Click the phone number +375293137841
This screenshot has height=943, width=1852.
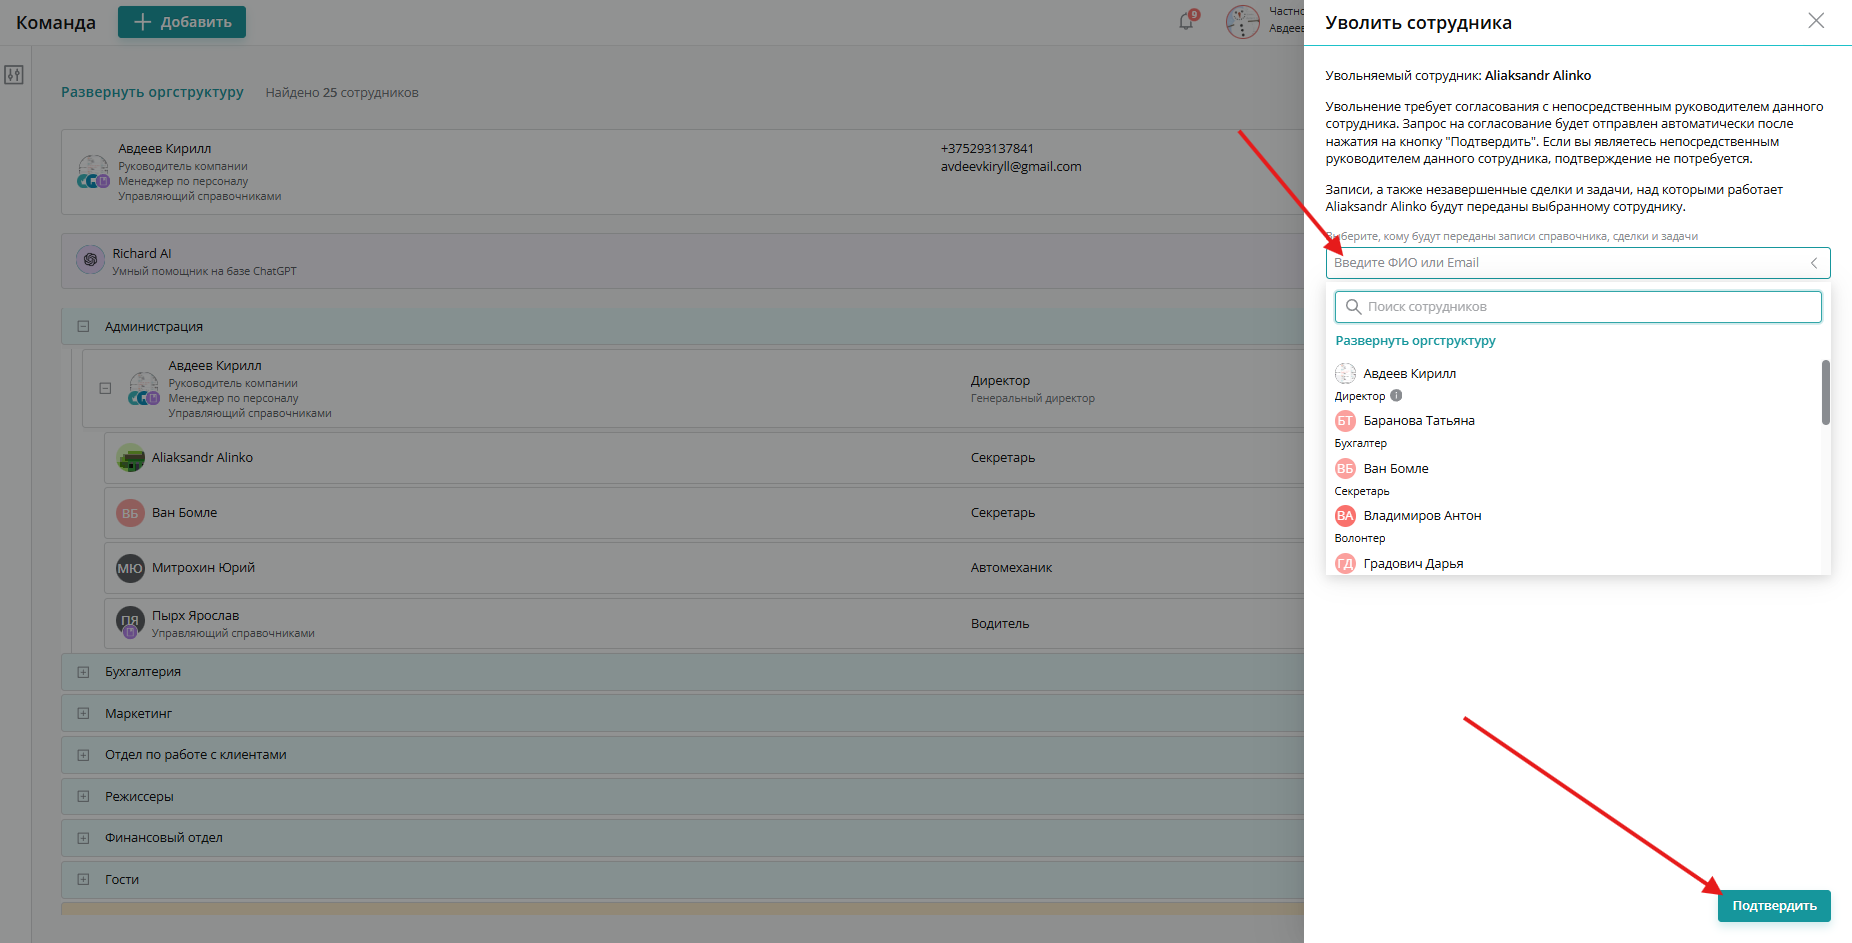click(987, 149)
